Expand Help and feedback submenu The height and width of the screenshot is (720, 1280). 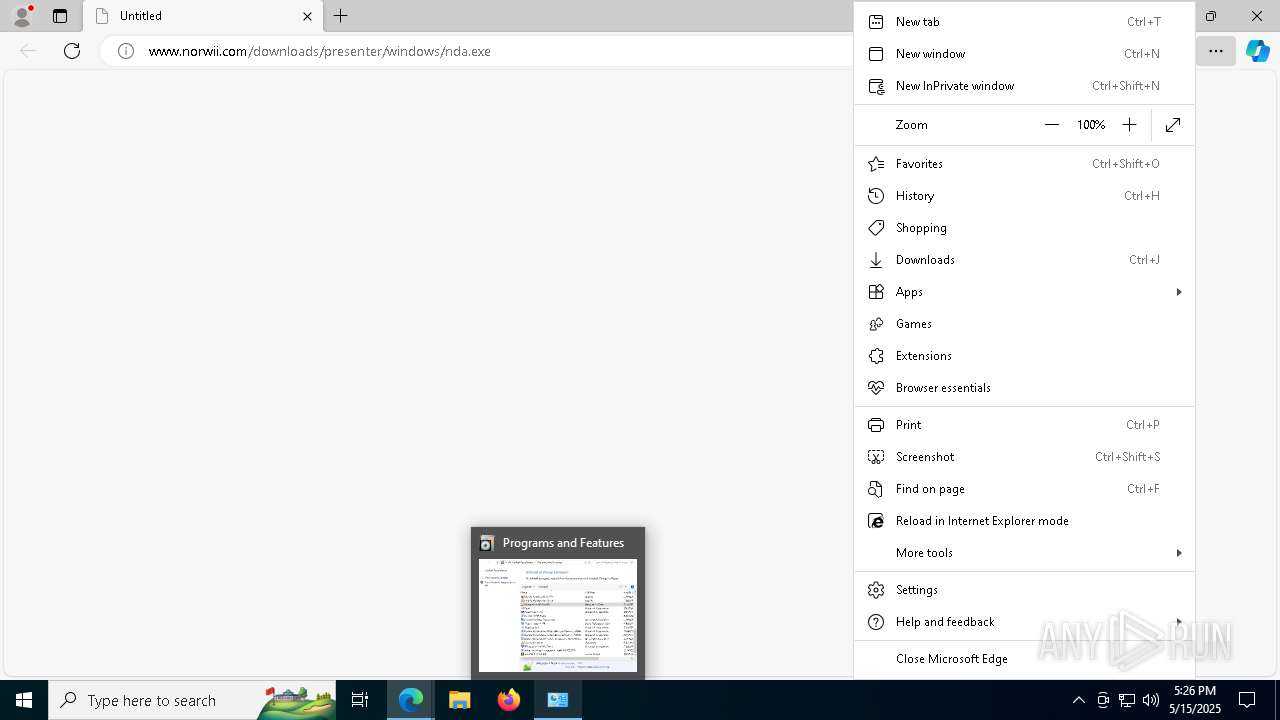1024,622
